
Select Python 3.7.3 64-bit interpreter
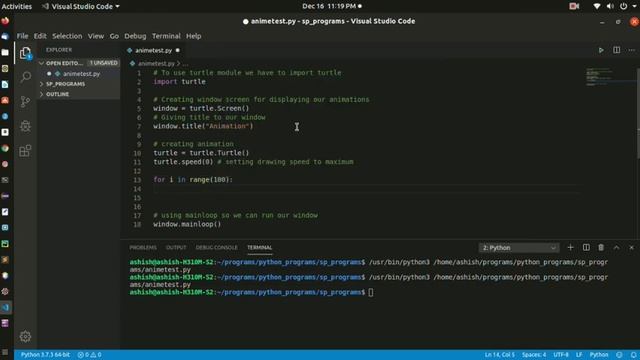point(45,355)
